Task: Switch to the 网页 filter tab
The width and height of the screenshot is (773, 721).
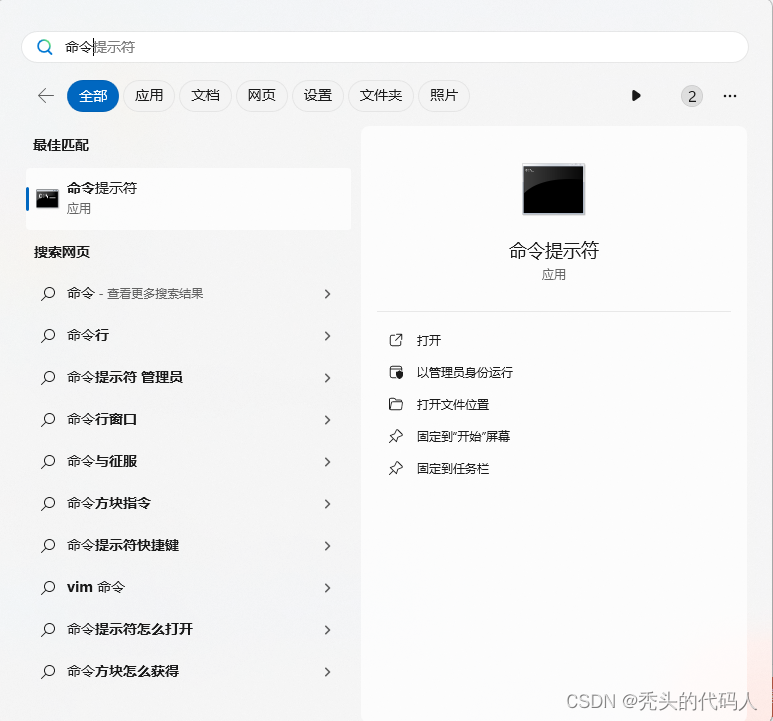Action: coord(261,96)
